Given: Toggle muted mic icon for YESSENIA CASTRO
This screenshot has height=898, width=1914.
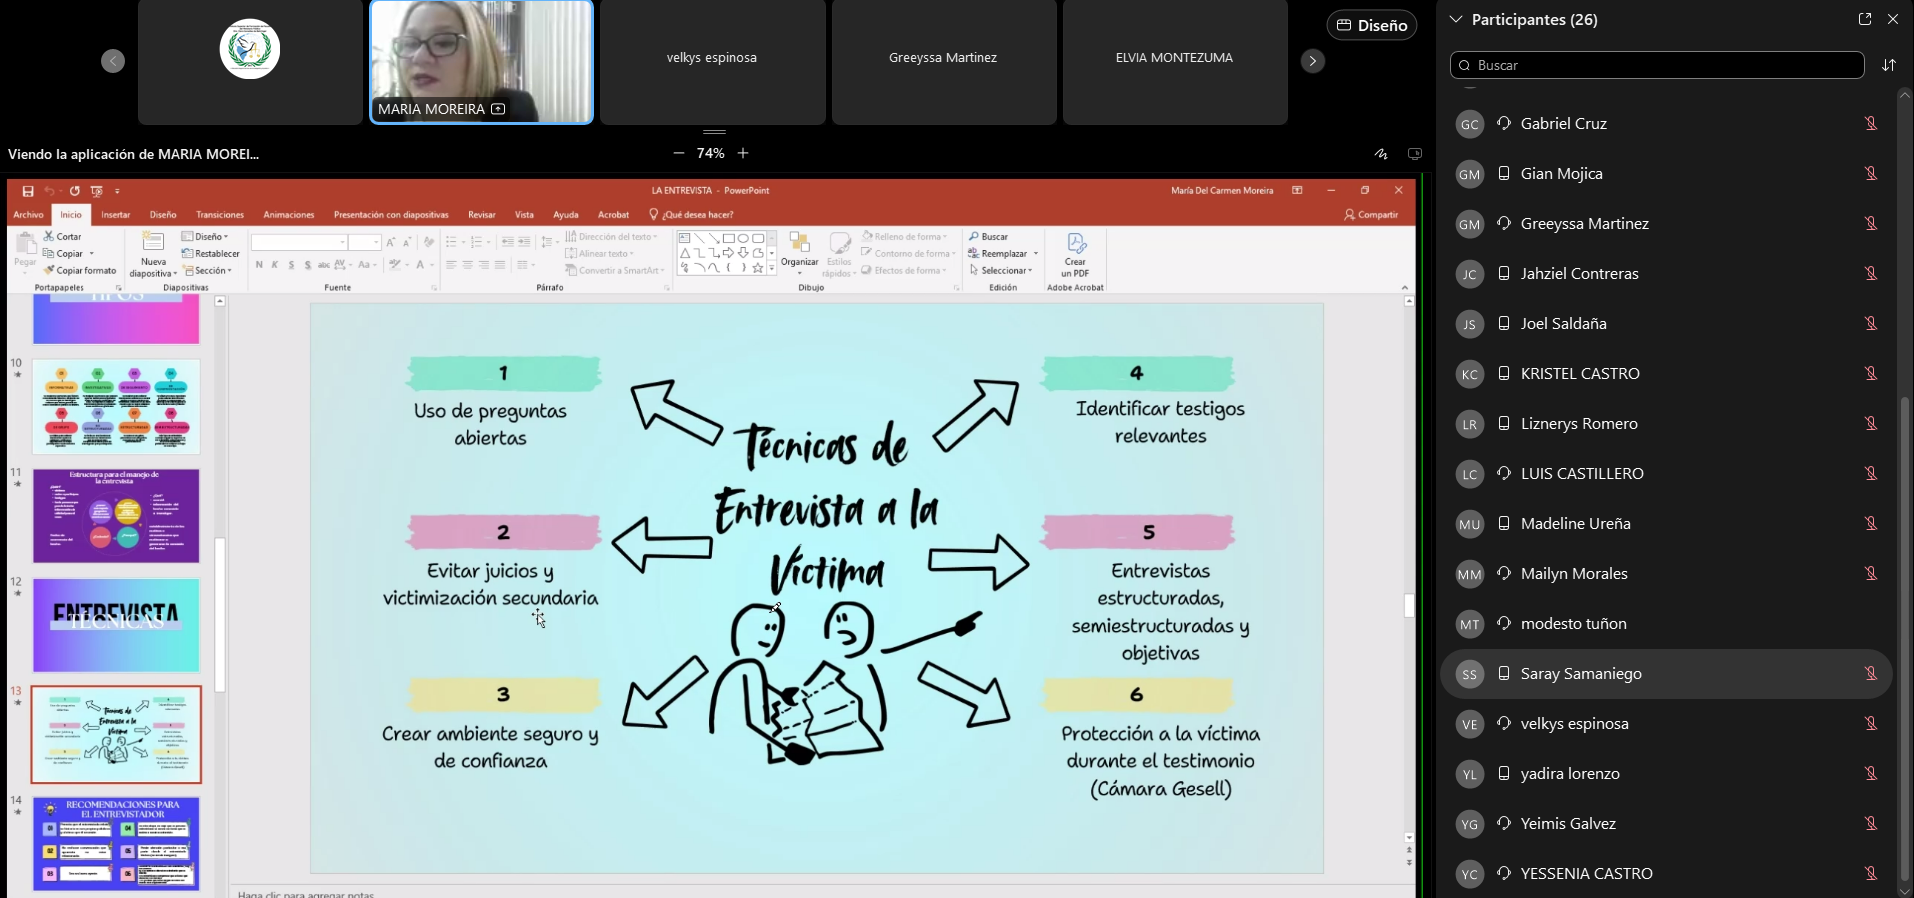Looking at the screenshot, I should 1870,874.
